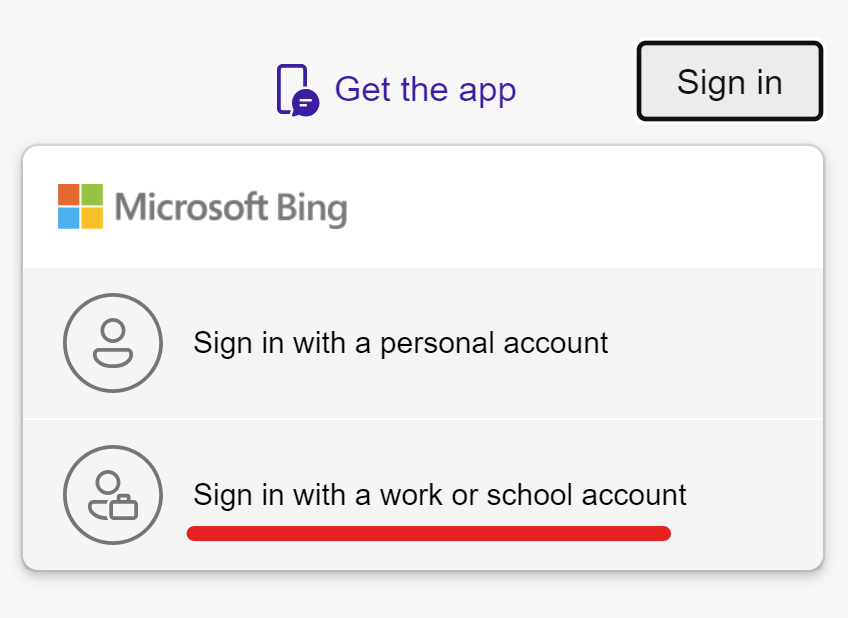The width and height of the screenshot is (848, 618).
Task: Click the red underline highlight bar
Action: coord(428,533)
